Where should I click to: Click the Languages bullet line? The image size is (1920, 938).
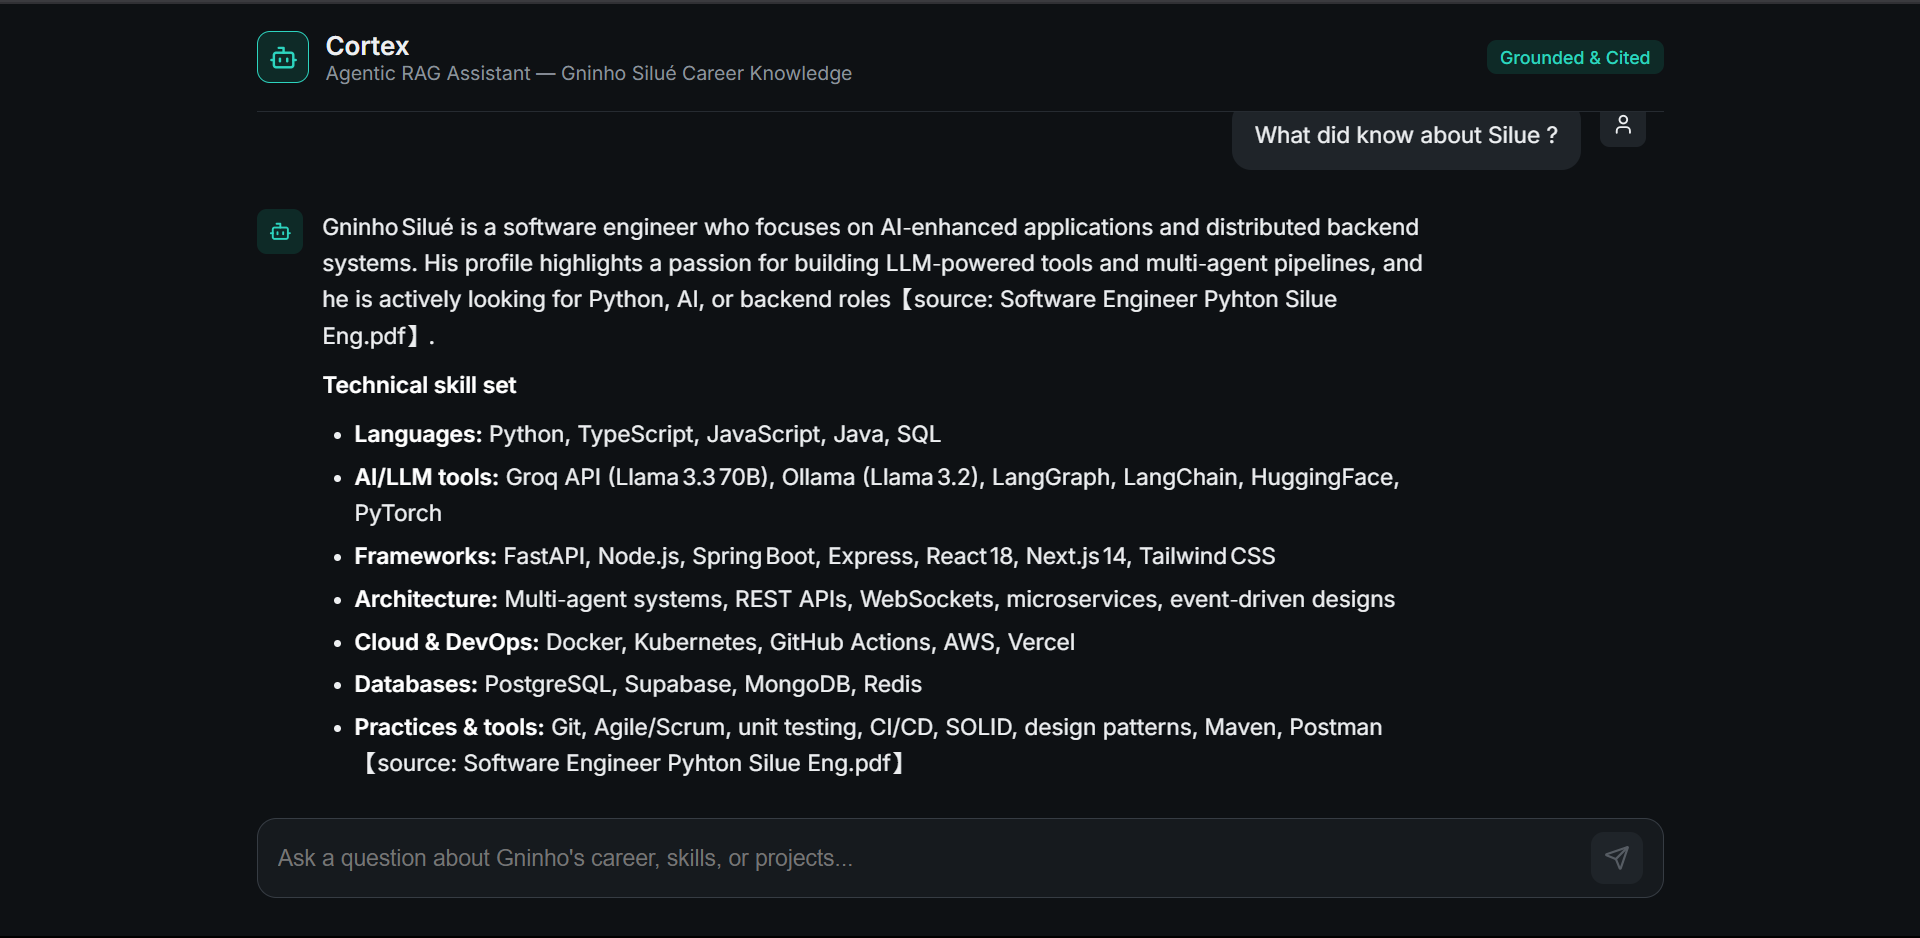[x=647, y=434]
